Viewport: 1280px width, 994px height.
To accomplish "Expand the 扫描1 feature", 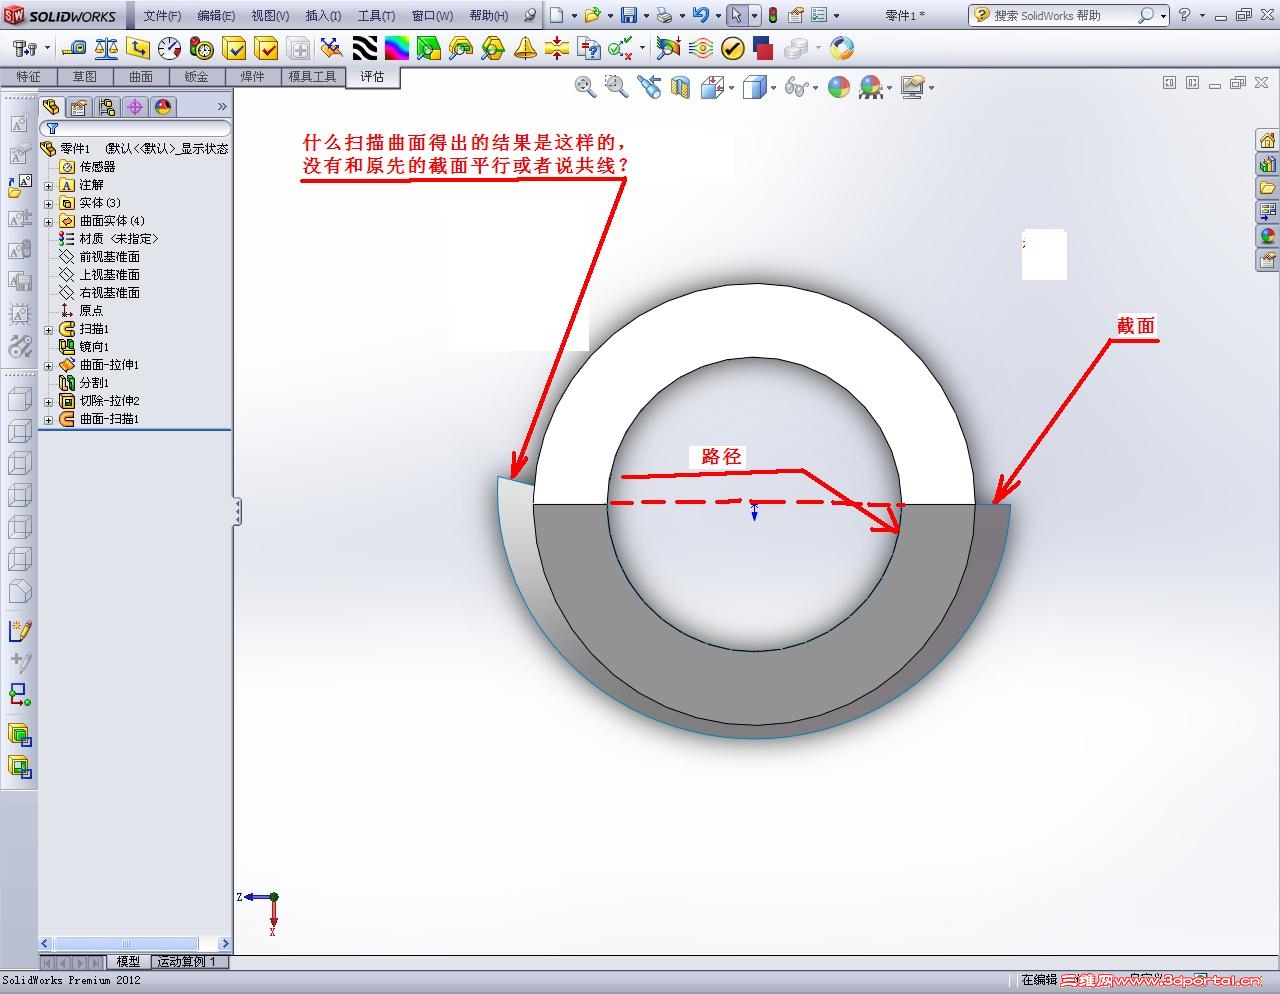I will click(49, 329).
